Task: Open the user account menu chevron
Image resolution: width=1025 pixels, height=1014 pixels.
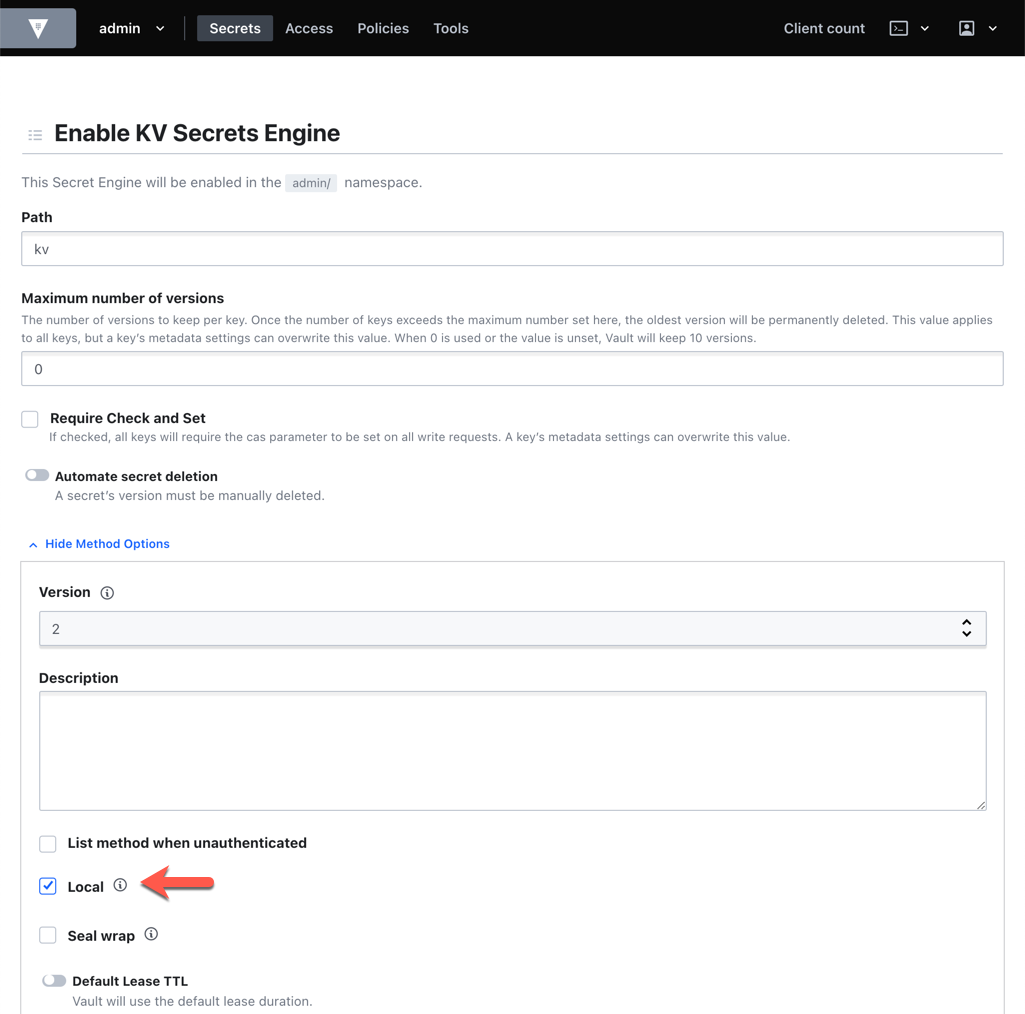Action: pos(993,28)
